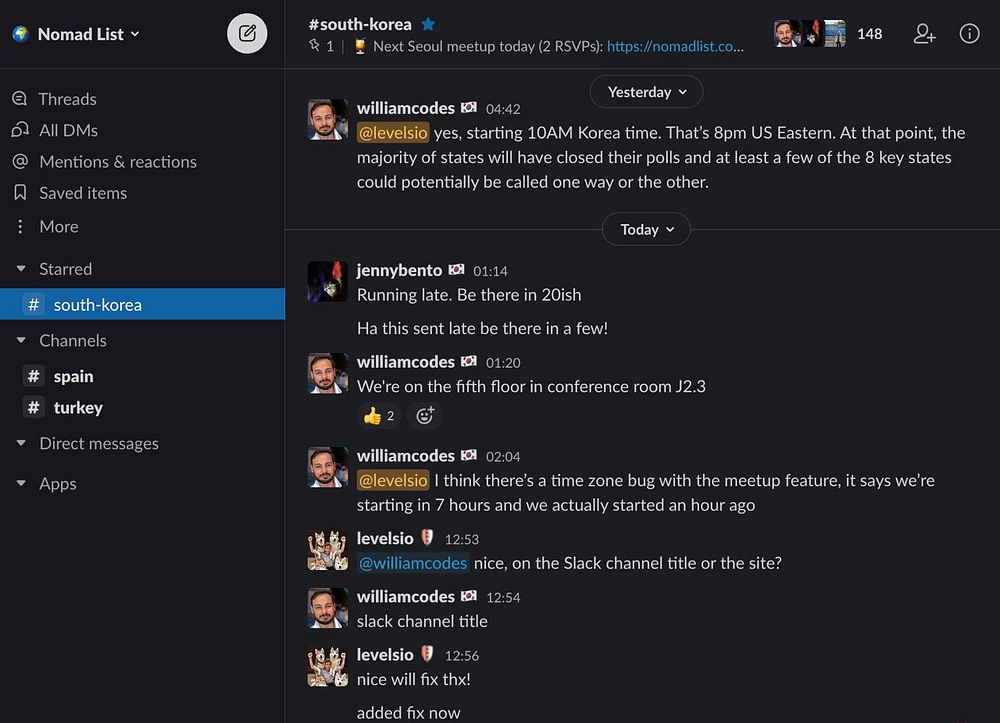Collapse the Channels section
1000x723 pixels.
point(21,341)
